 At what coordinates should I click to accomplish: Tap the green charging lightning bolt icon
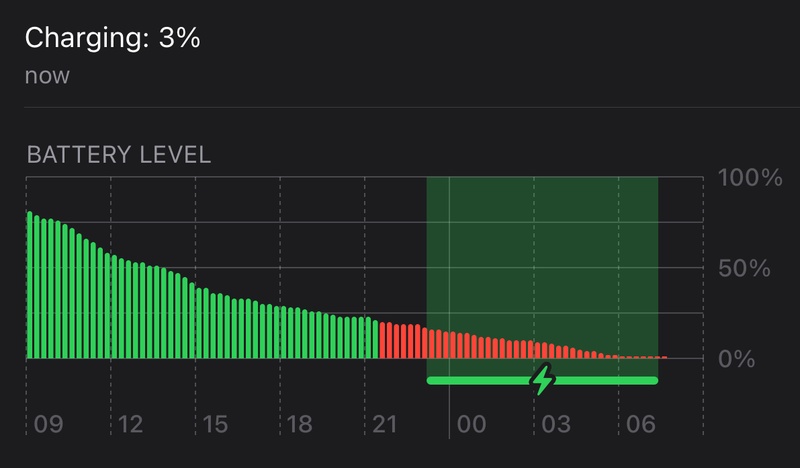542,379
